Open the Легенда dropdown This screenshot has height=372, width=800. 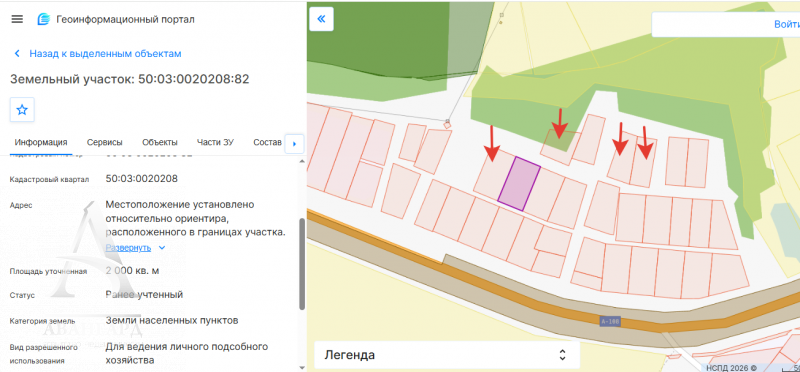[447, 355]
